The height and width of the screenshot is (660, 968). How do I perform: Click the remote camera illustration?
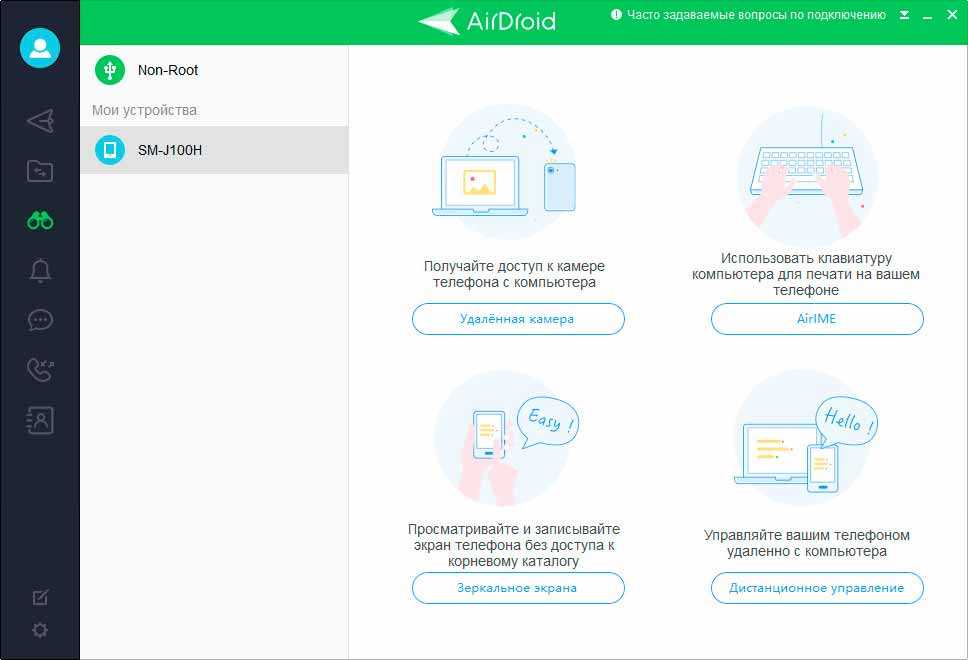[504, 172]
